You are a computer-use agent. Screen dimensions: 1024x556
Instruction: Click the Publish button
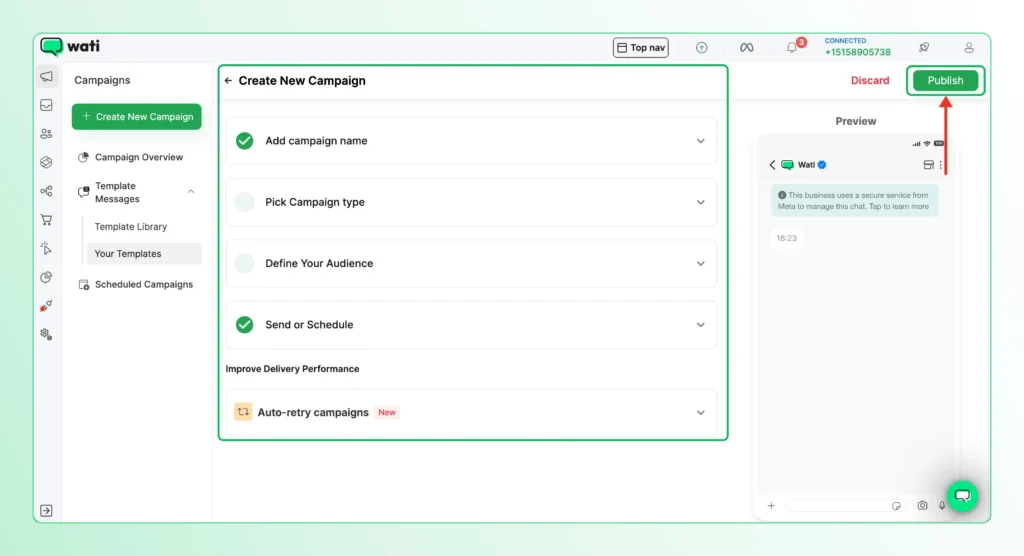tap(945, 80)
